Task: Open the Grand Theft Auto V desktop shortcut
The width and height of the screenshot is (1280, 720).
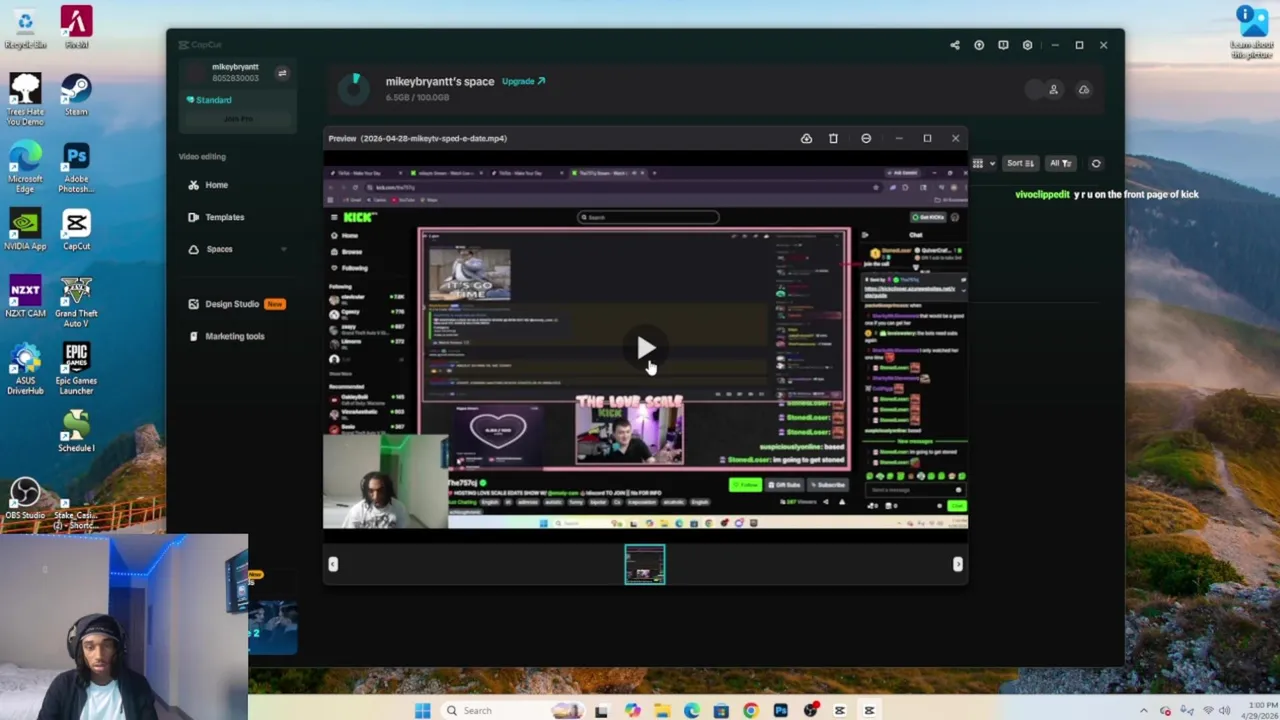Action: pos(76,303)
